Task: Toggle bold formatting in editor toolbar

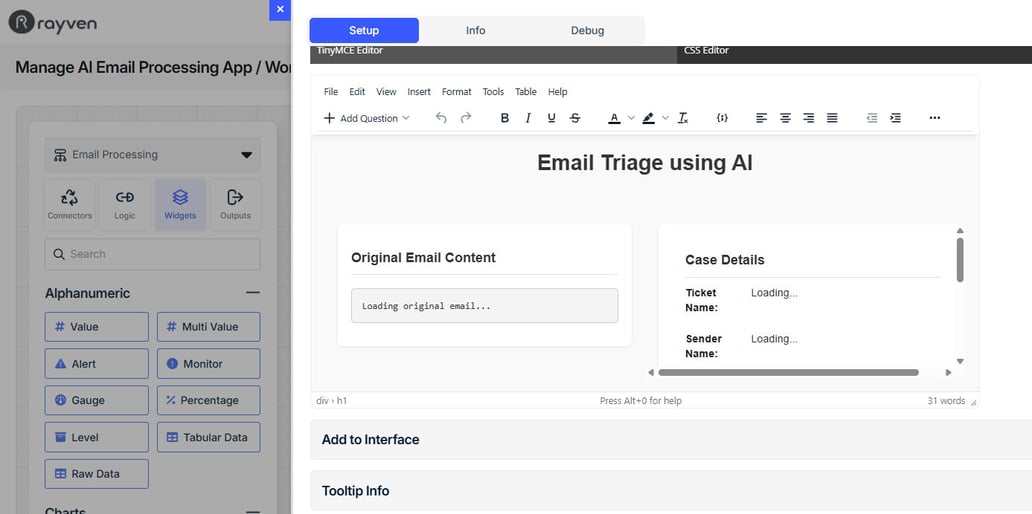Action: click(x=504, y=118)
